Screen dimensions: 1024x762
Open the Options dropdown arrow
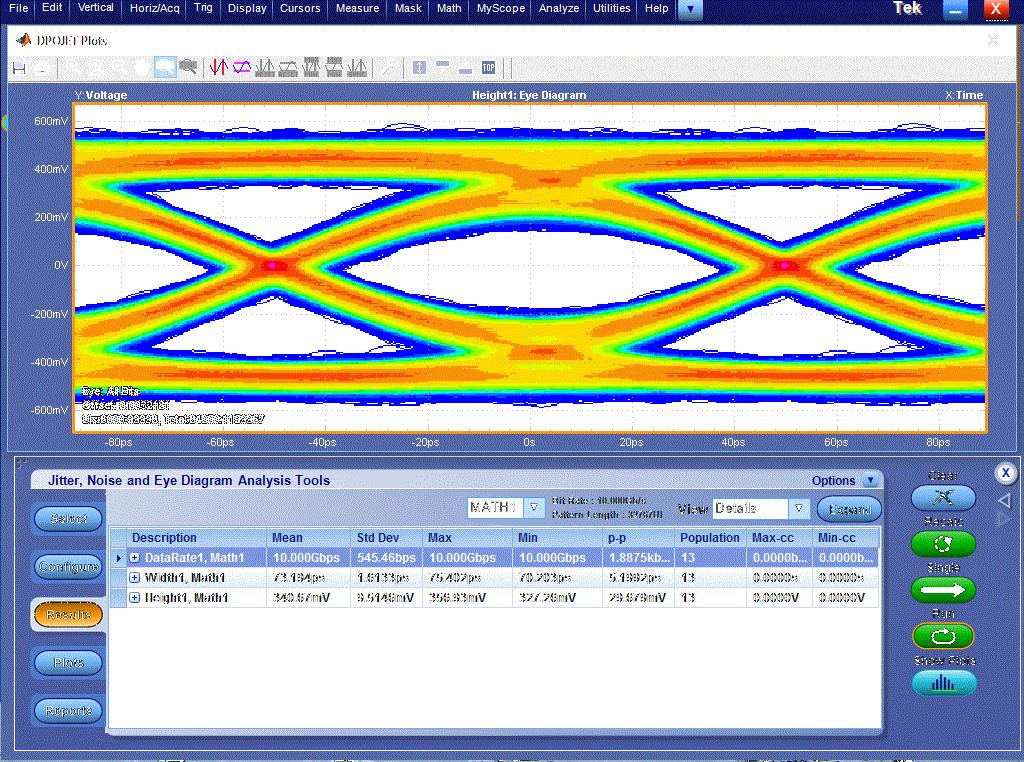point(870,480)
